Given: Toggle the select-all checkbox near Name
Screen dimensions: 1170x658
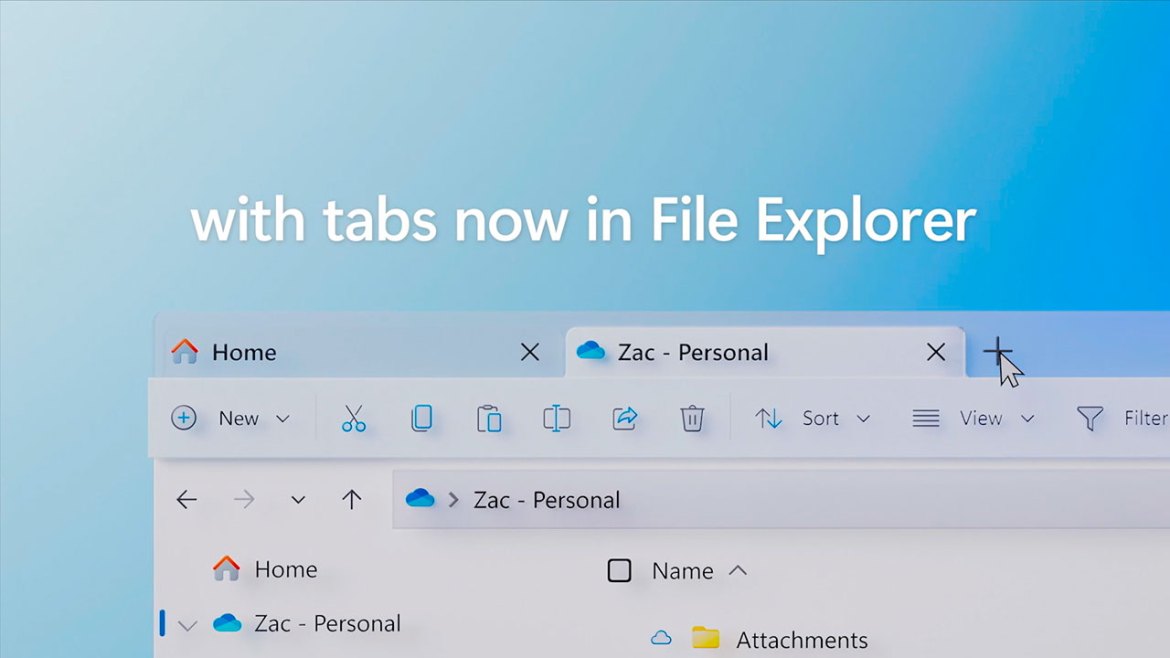Looking at the screenshot, I should tap(619, 571).
